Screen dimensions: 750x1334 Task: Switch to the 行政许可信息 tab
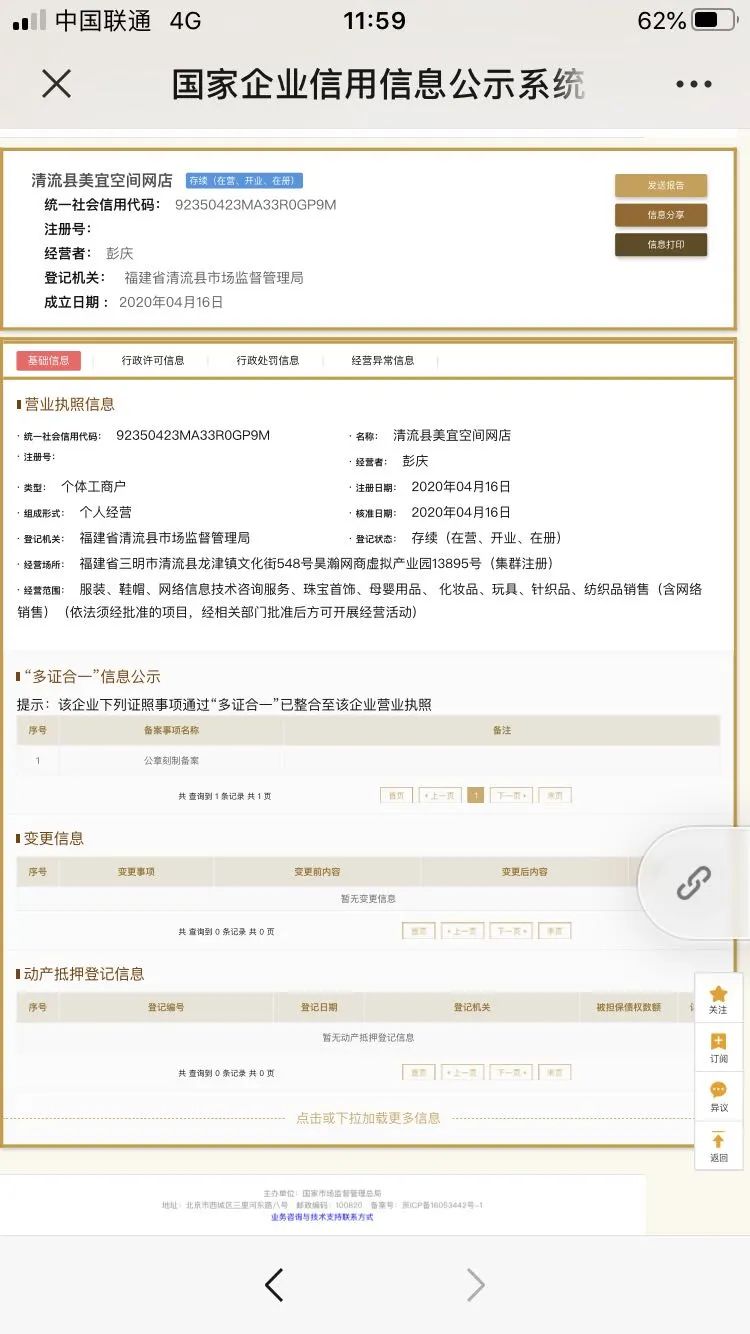click(x=153, y=360)
